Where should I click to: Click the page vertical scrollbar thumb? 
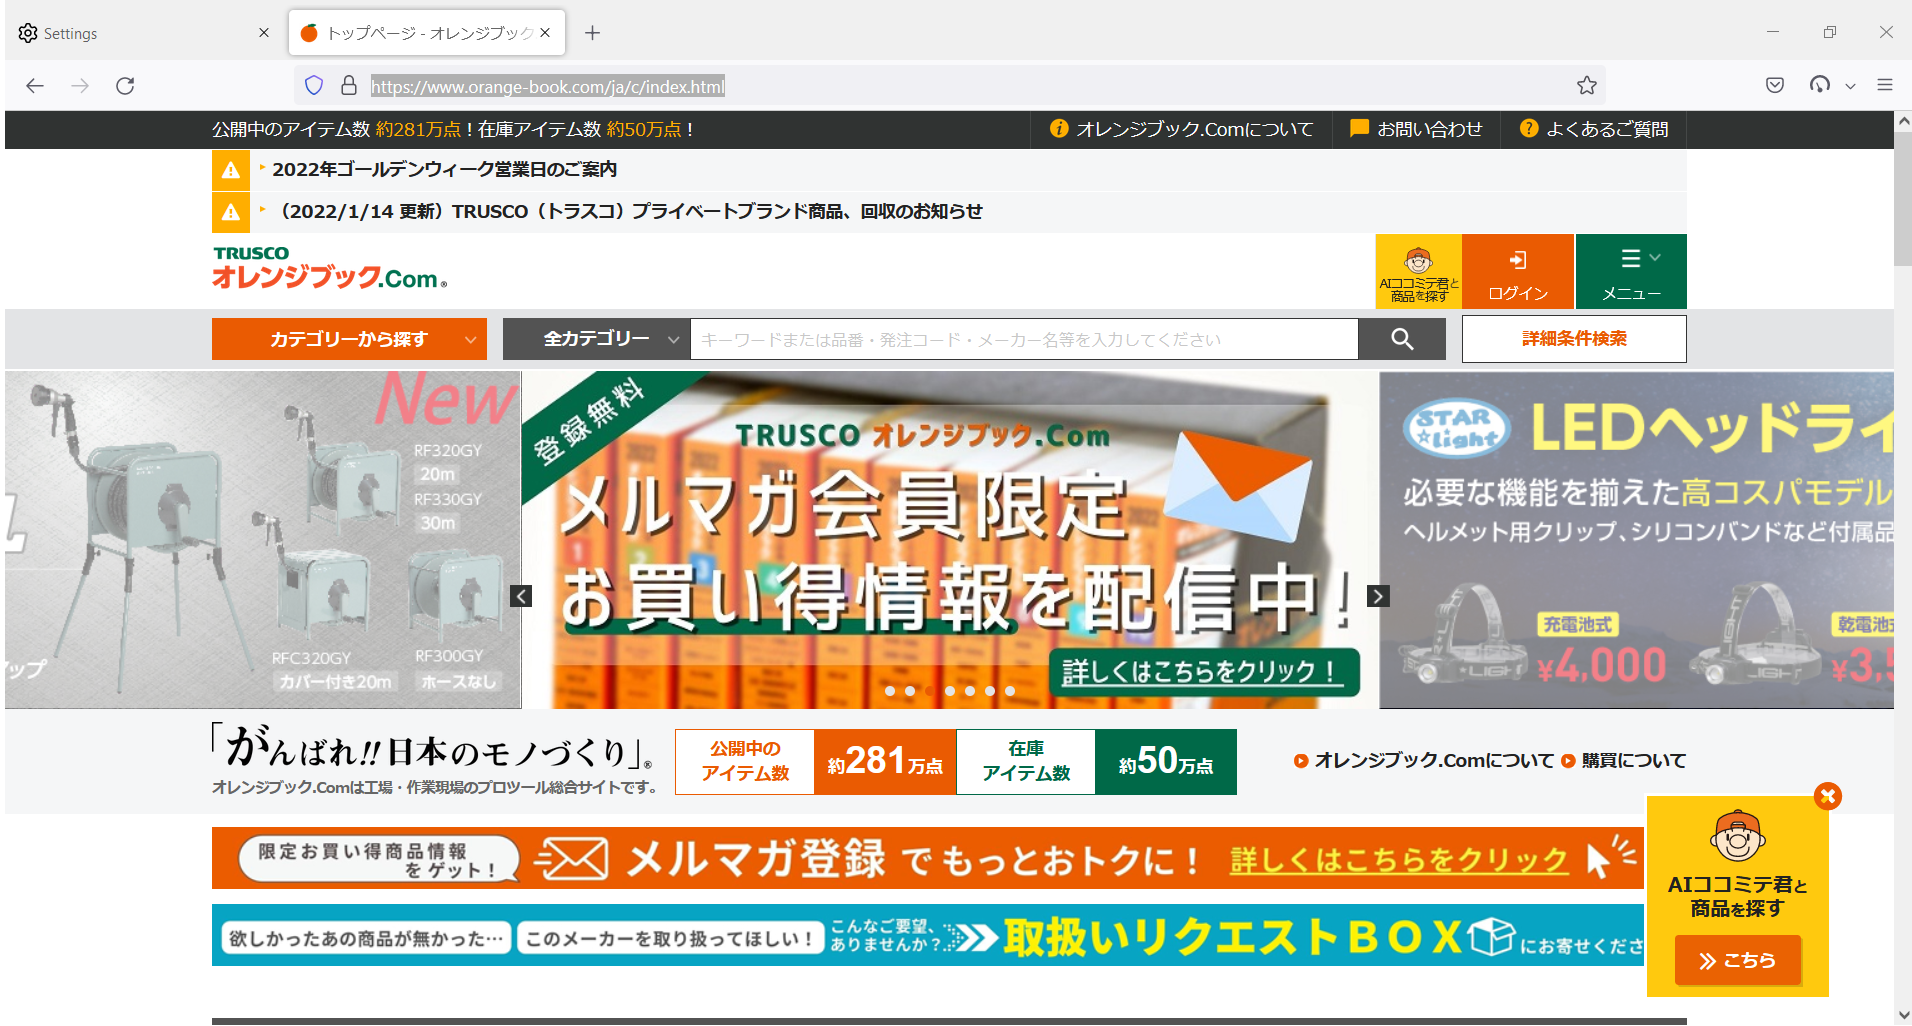pyautogui.click(x=1903, y=198)
